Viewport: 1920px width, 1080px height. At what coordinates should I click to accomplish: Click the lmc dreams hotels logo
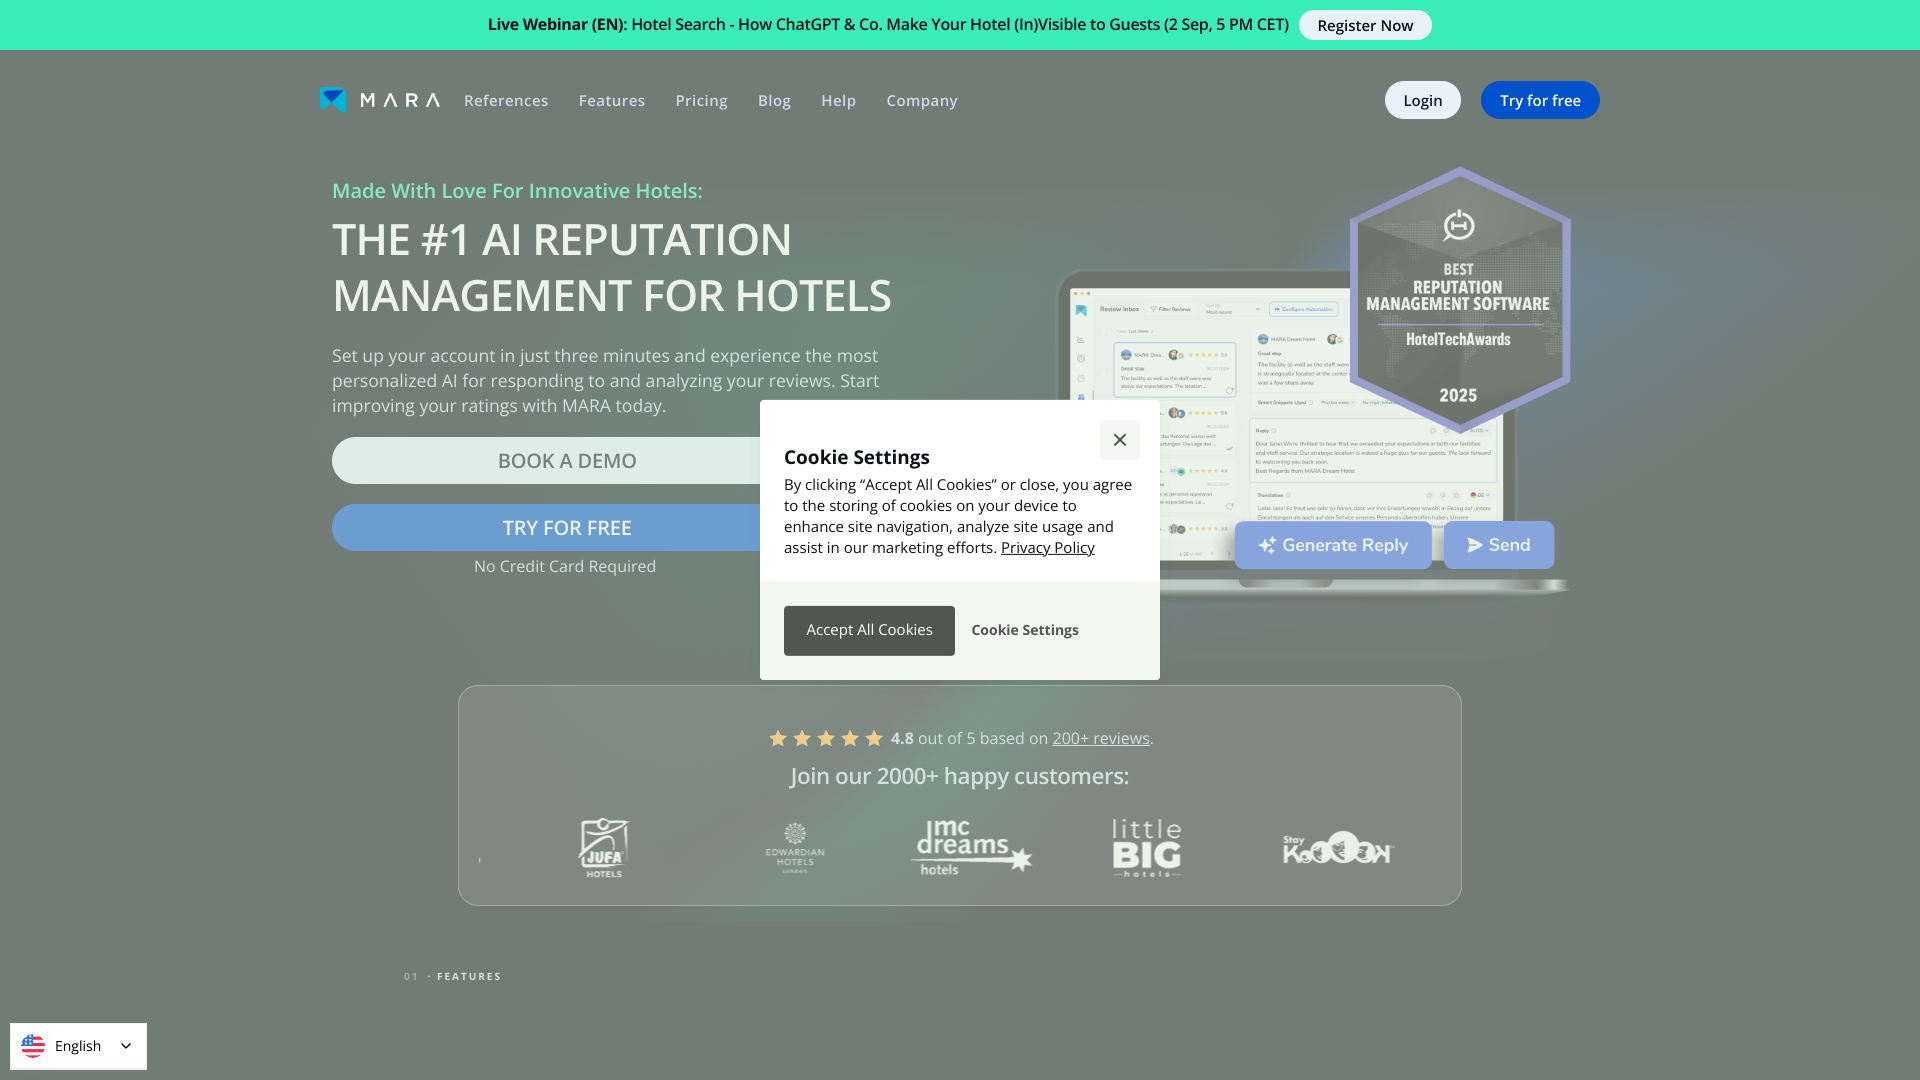(970, 848)
